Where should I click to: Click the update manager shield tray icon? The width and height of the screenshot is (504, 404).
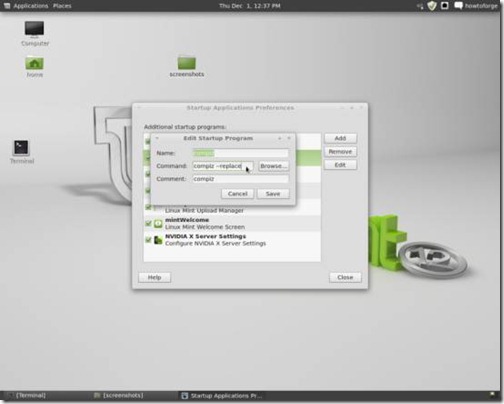pyautogui.click(x=432, y=6)
